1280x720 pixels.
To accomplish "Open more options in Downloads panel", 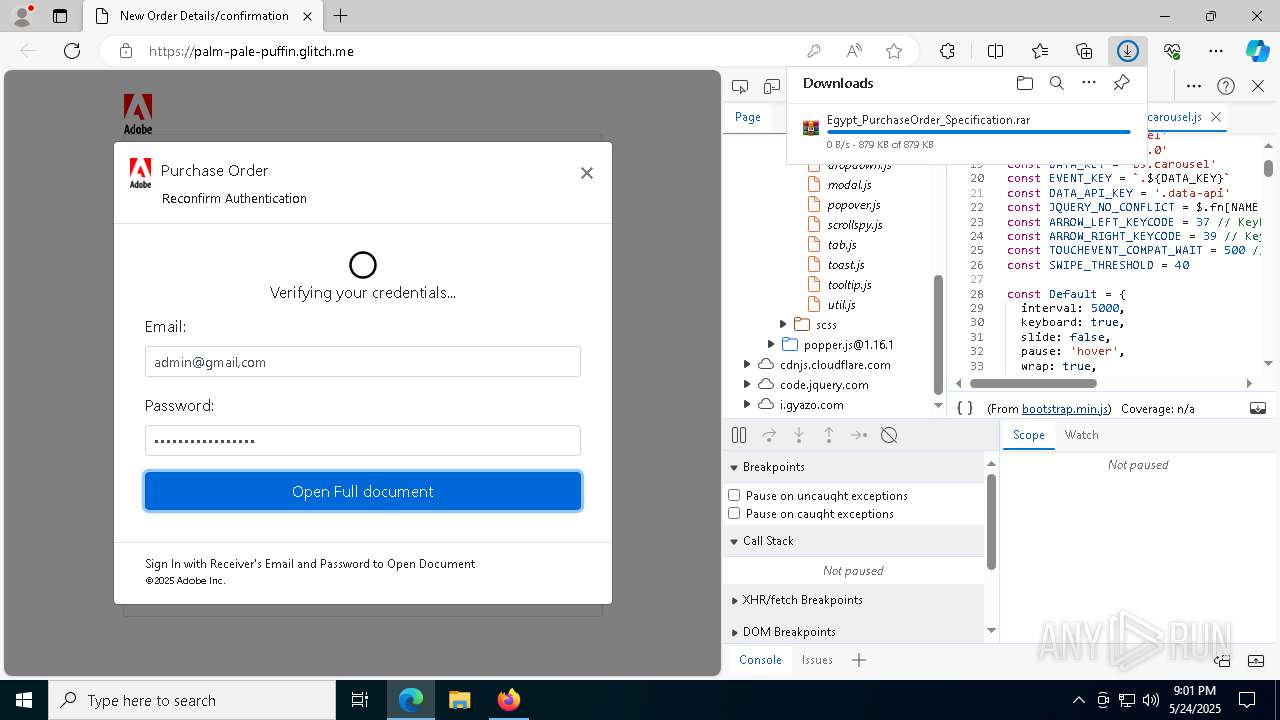I will point(1089,83).
